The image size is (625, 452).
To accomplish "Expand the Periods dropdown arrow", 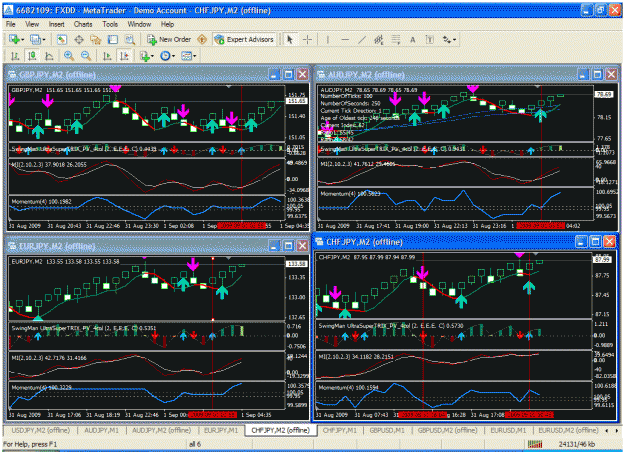I will click(173, 56).
